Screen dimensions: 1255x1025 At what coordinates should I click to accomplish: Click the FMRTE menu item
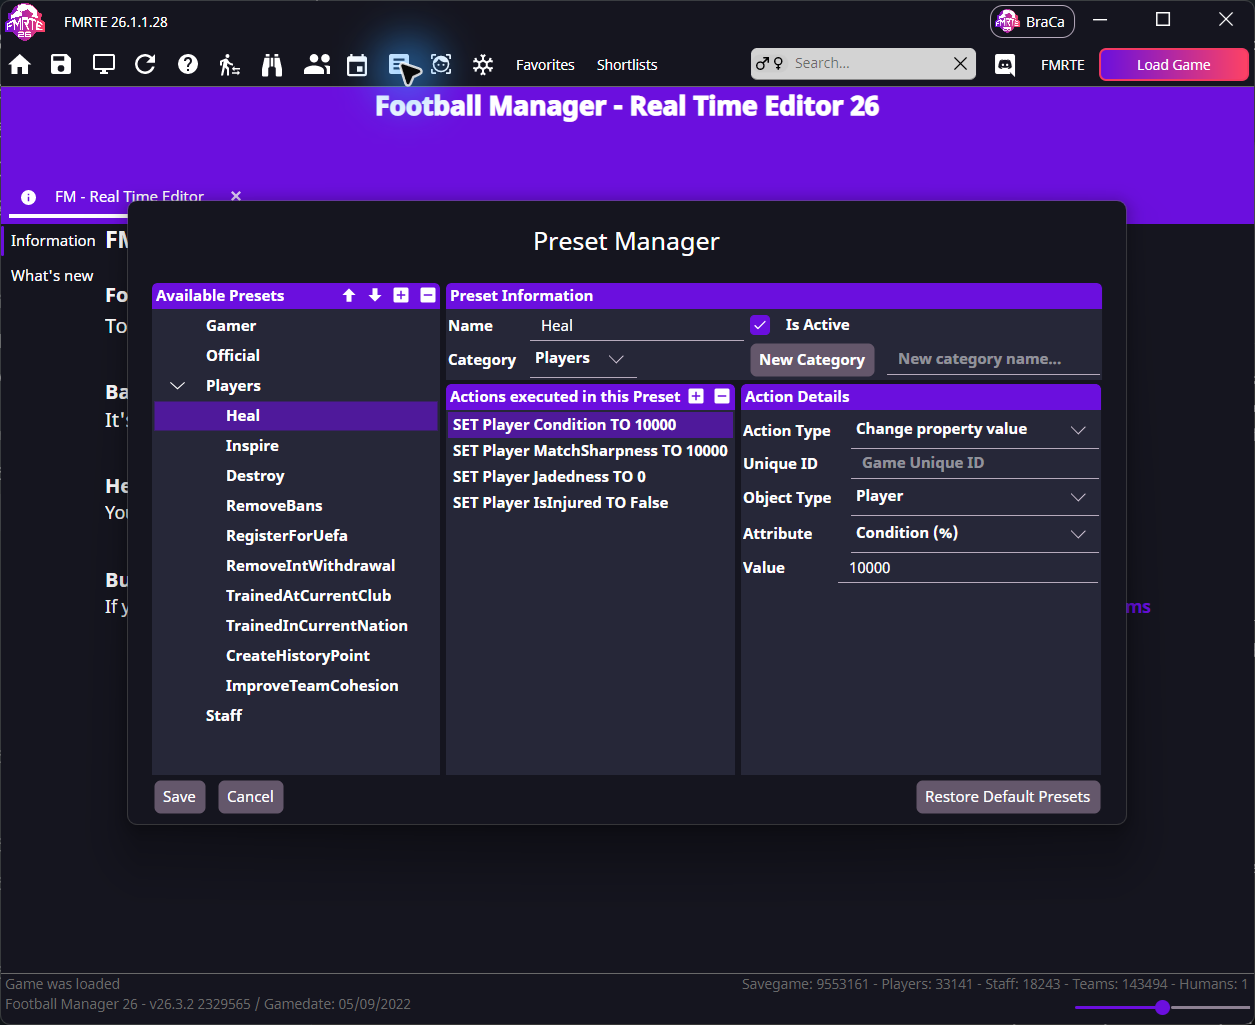(1062, 65)
